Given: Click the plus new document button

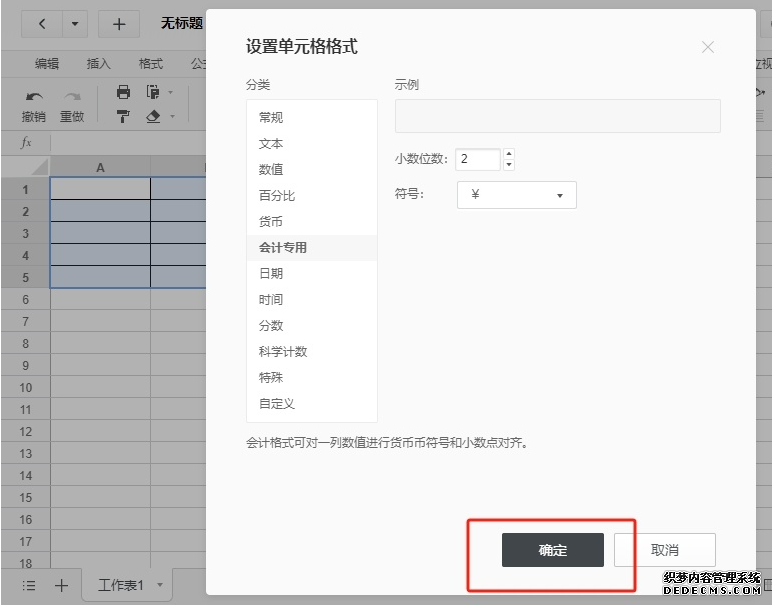Looking at the screenshot, I should pos(119,24).
